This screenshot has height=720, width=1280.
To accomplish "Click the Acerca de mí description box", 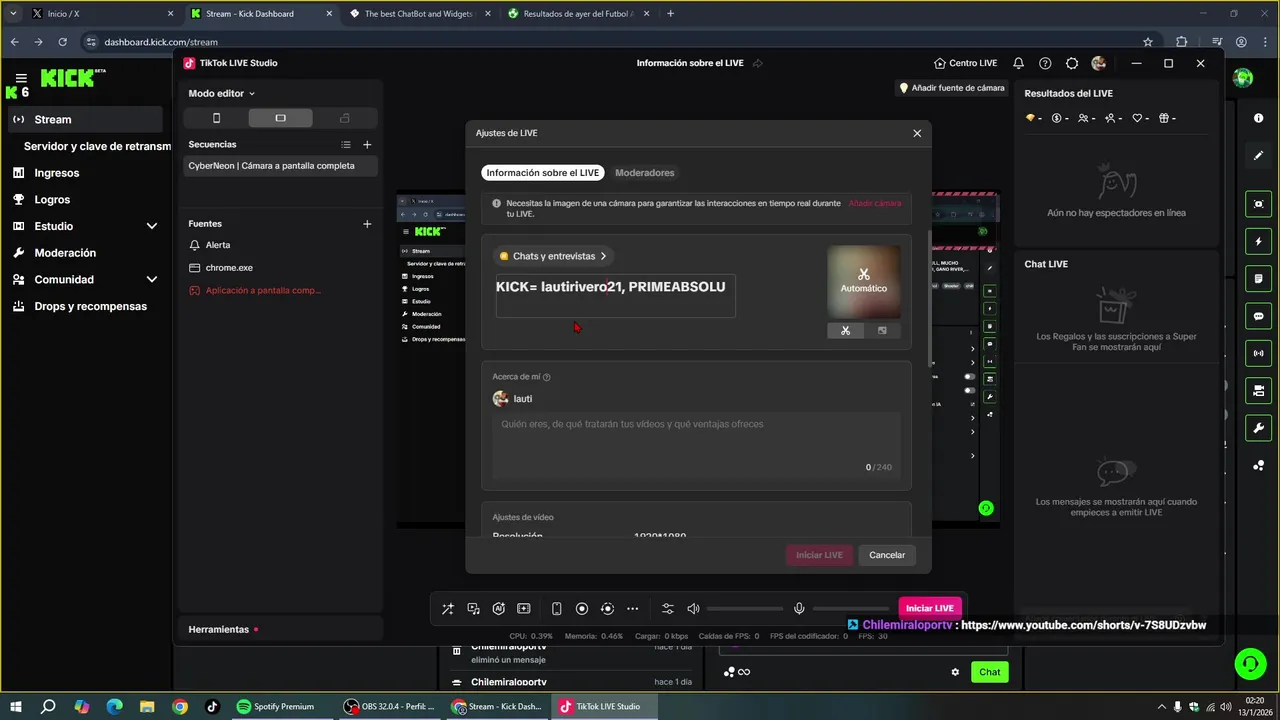I will point(696,444).
